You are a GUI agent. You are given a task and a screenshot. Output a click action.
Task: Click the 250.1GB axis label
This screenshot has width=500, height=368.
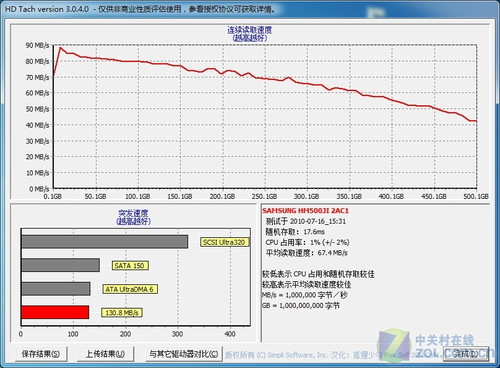(264, 196)
